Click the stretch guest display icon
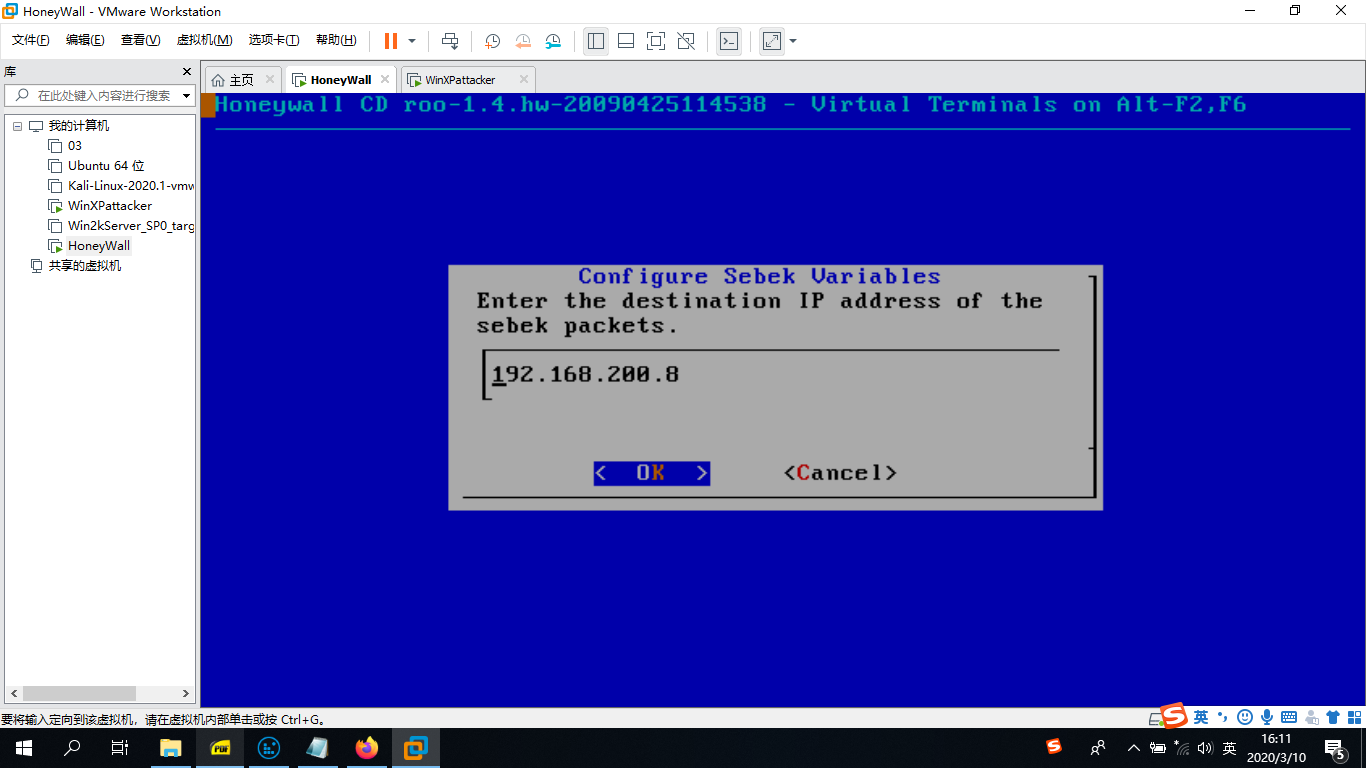 click(x=772, y=41)
